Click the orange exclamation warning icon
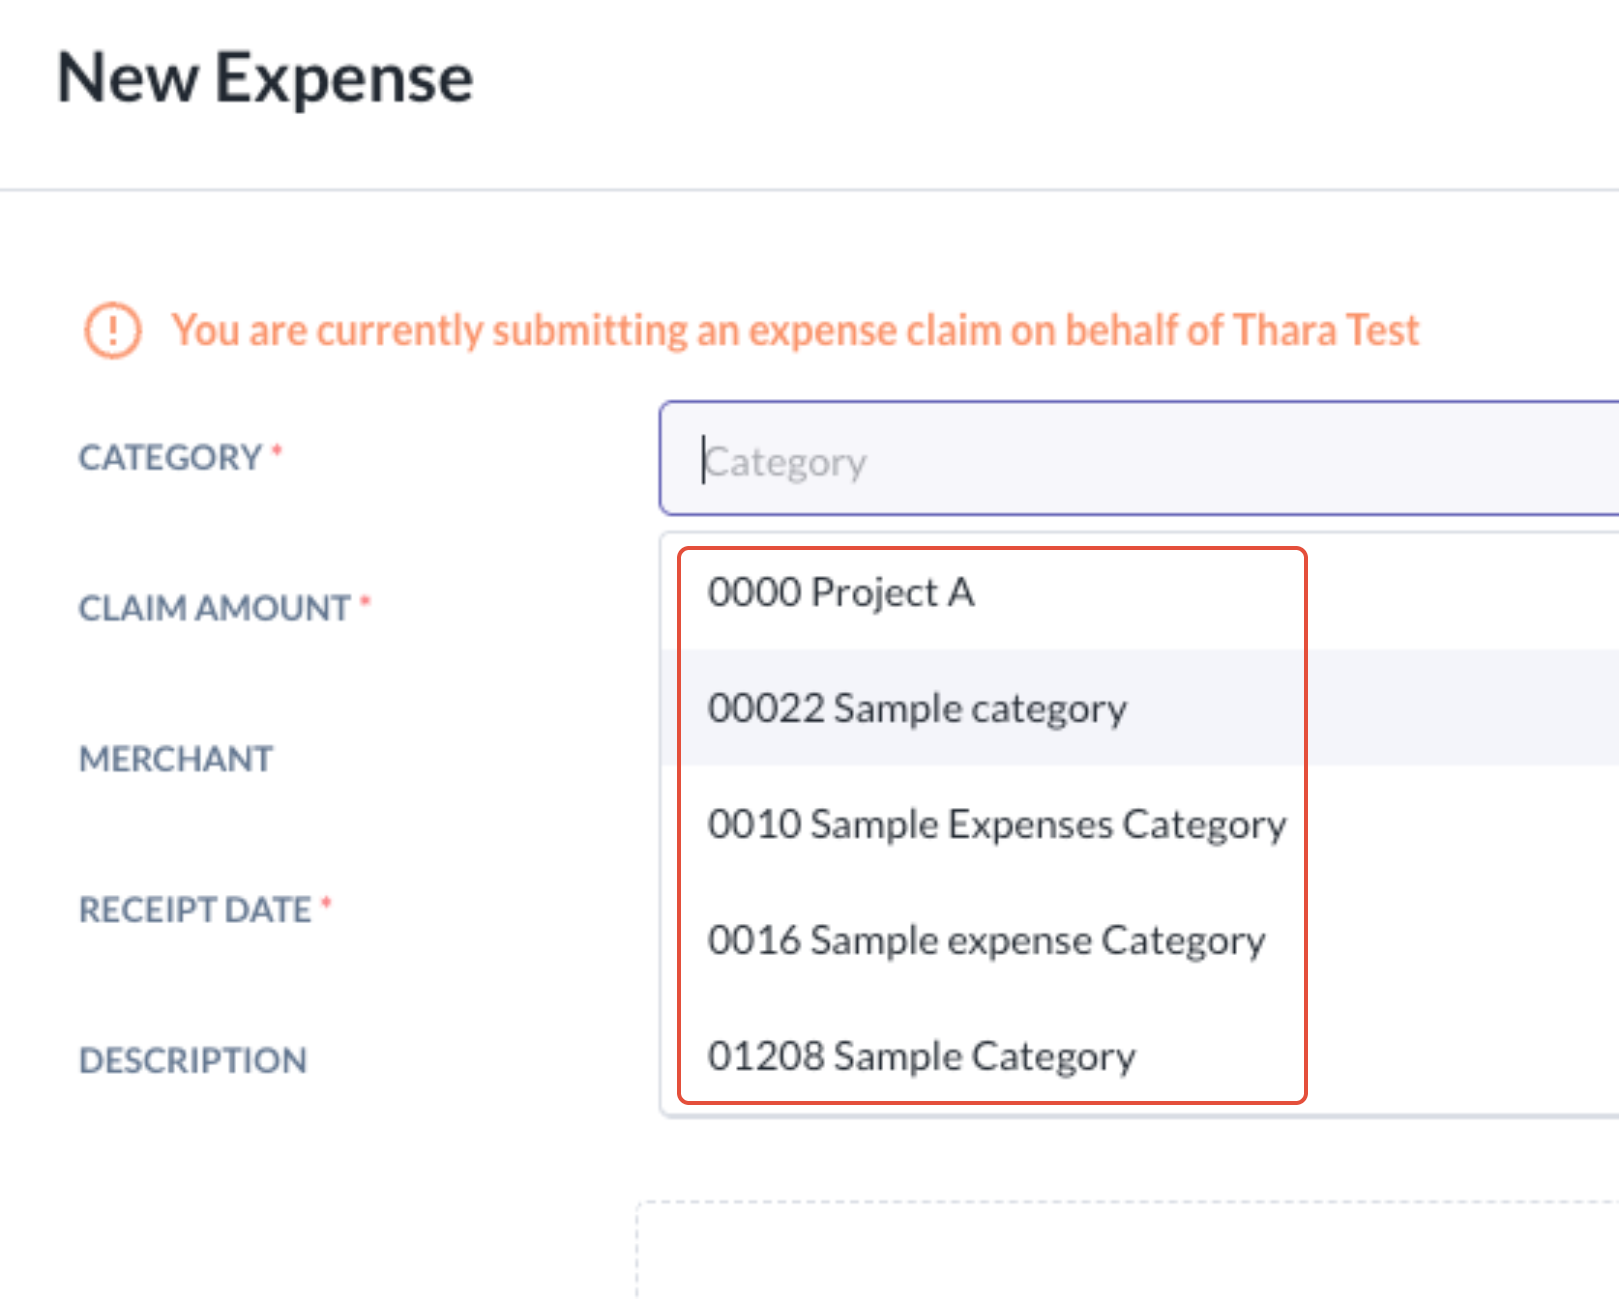Screen dimensions: 1619x1299 coord(112,330)
